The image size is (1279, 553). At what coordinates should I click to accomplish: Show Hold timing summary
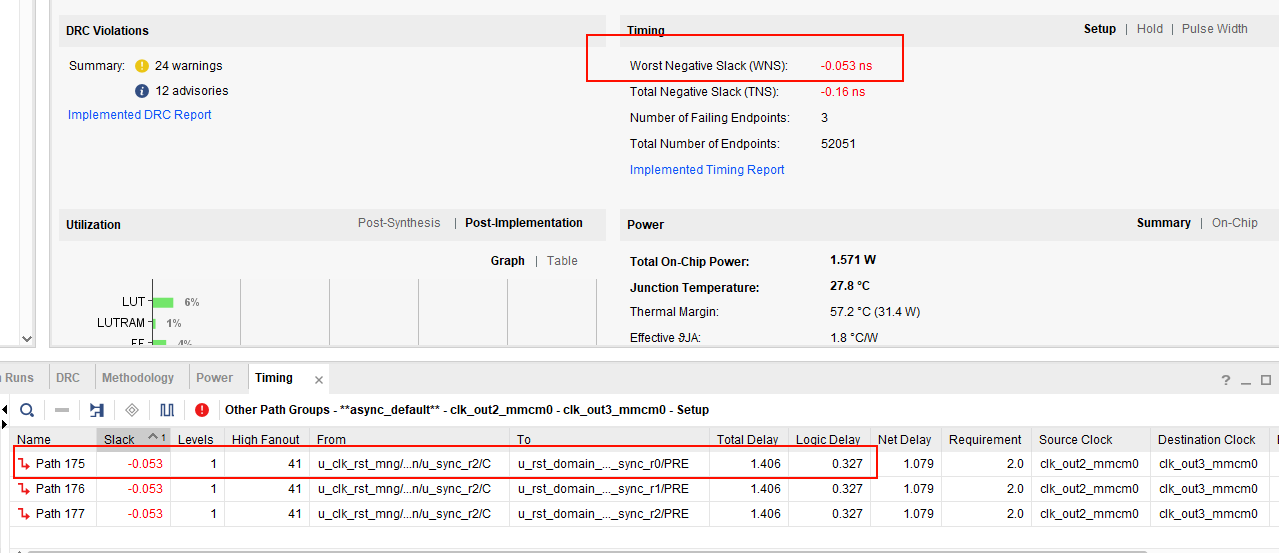tap(1149, 29)
